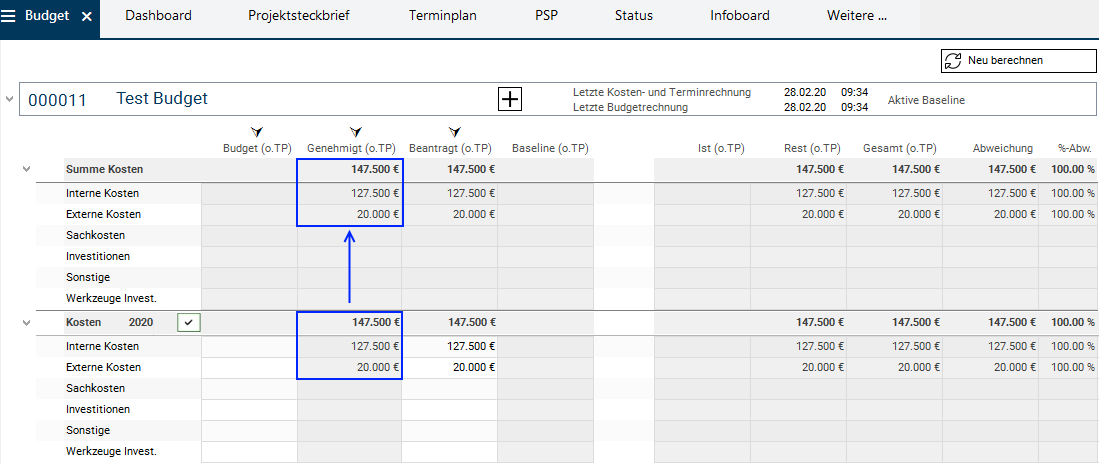This screenshot has height=464, width=1099.
Task: Close the Budget tab with X
Action: pos(86,16)
